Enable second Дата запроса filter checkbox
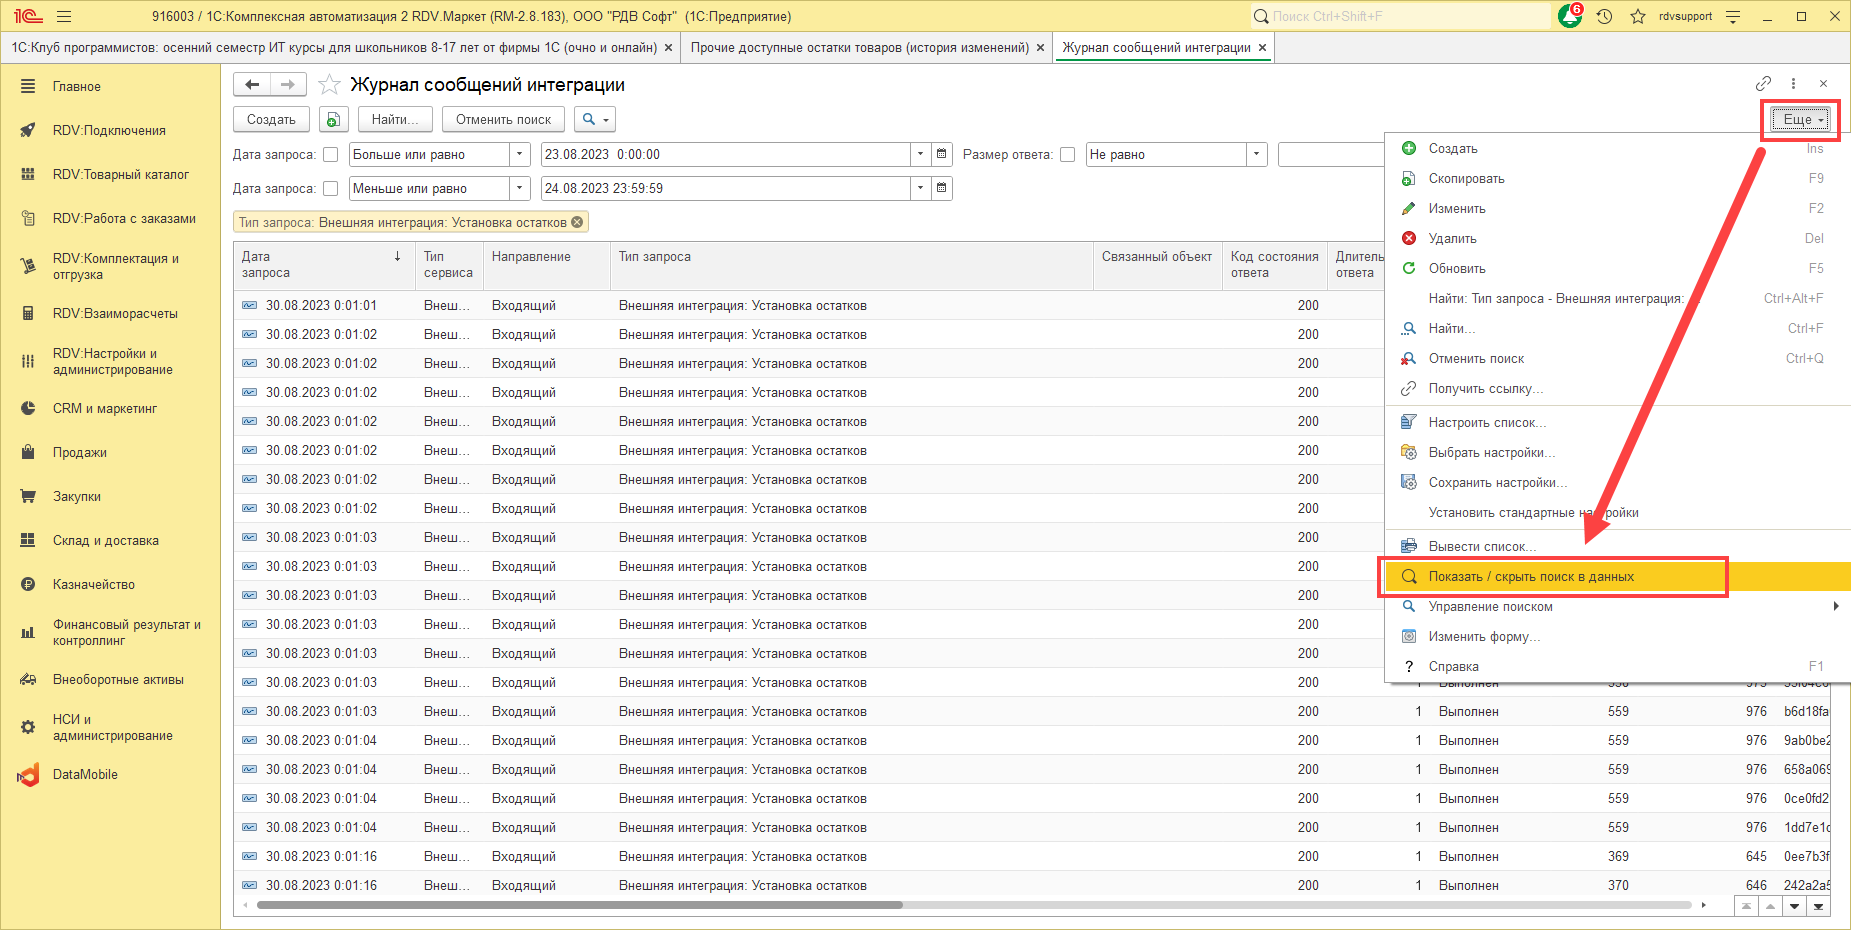The image size is (1851, 930). tap(330, 189)
